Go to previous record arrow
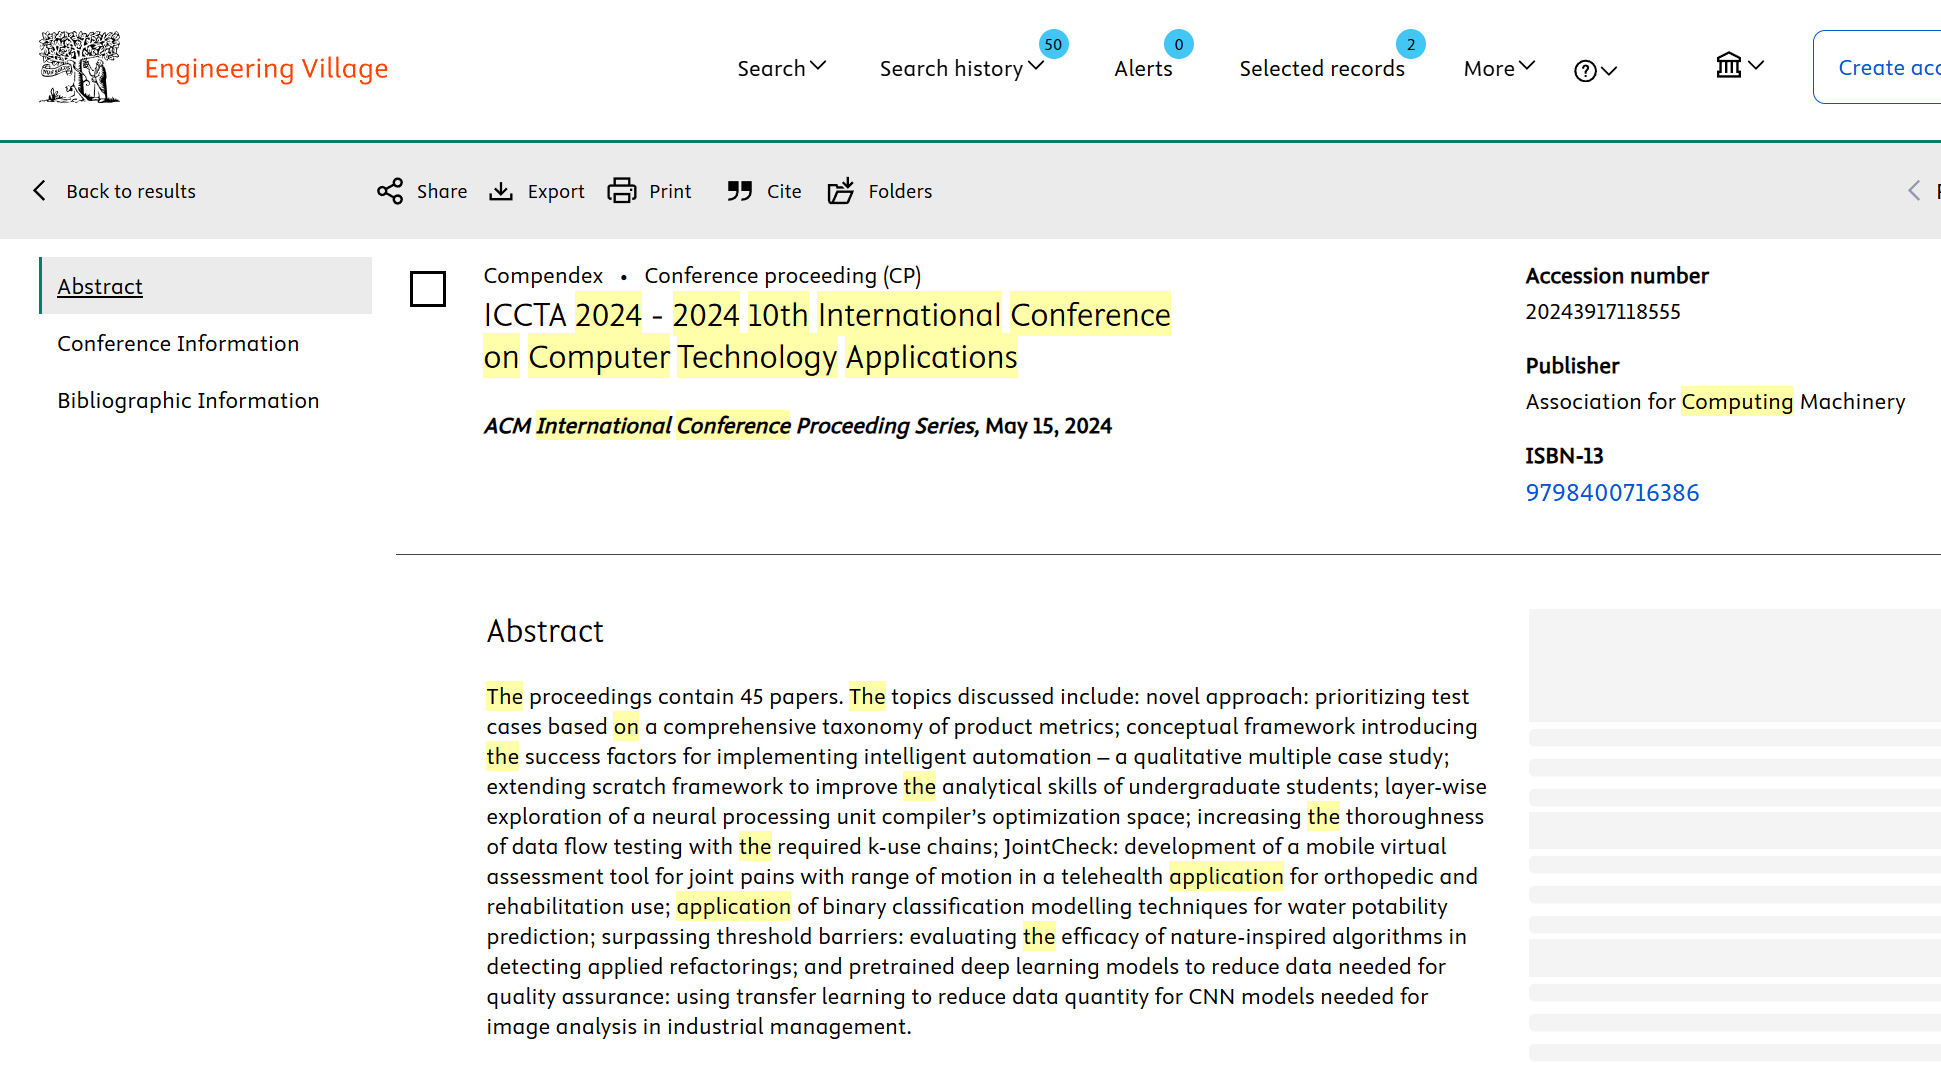 (x=1914, y=191)
